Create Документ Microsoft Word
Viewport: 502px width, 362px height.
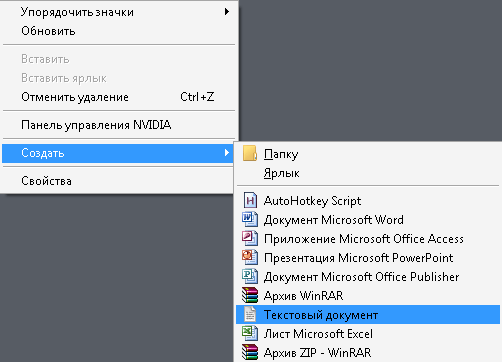pos(368,220)
